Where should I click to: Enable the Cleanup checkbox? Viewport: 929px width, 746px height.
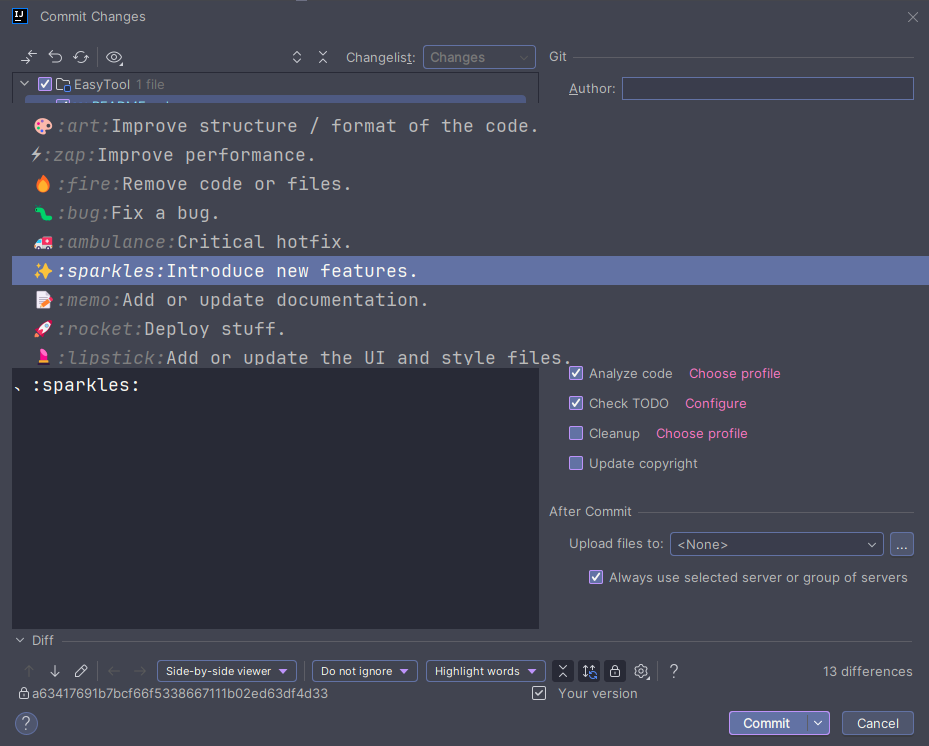coord(576,433)
